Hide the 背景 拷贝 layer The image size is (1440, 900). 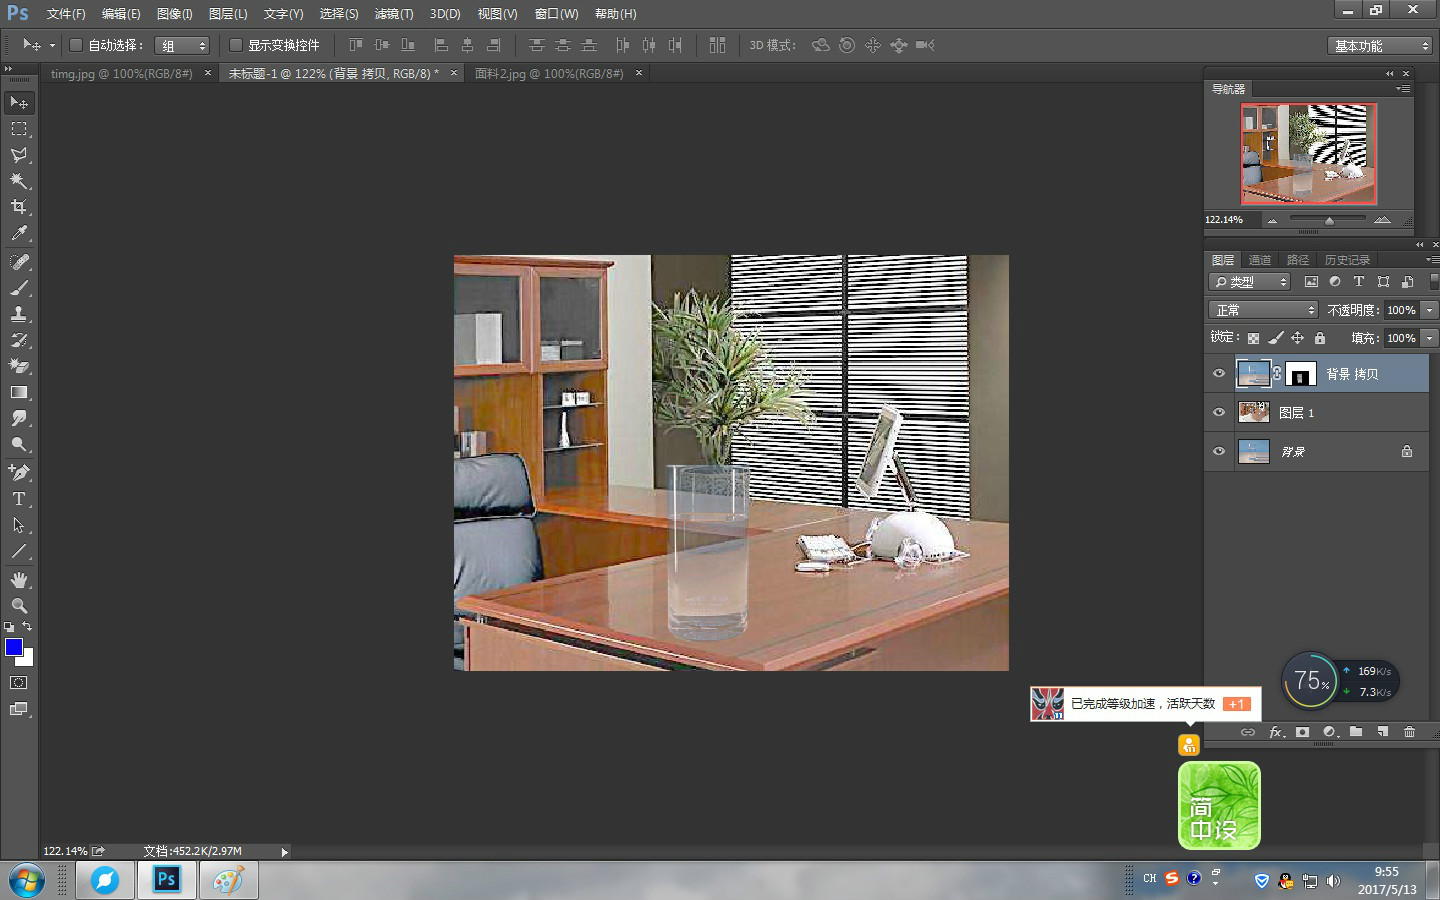pos(1219,374)
